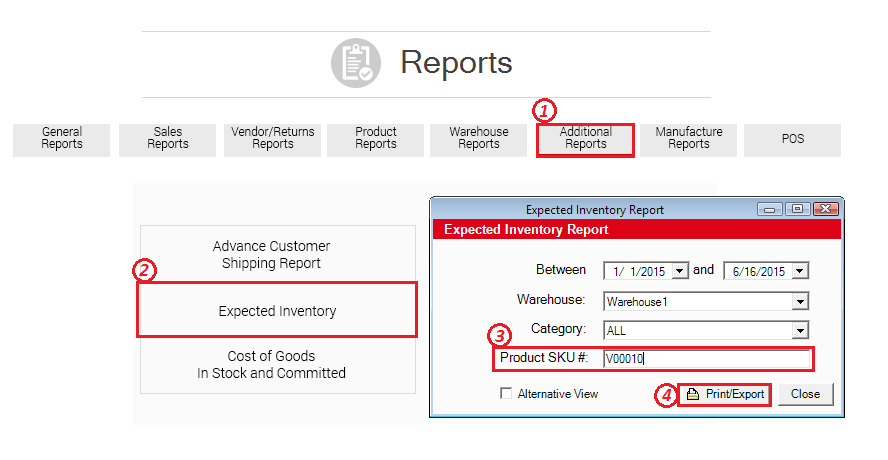Viewport: 888px width, 460px height.
Task: Open the Sales Reports tab
Action: point(168,139)
